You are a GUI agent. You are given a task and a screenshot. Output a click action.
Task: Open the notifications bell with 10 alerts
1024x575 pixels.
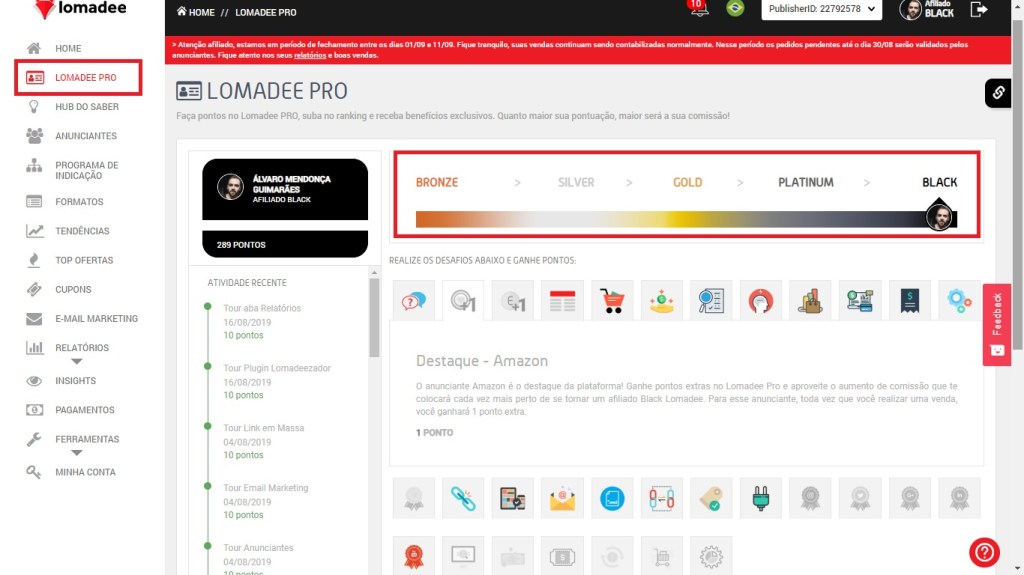point(697,10)
